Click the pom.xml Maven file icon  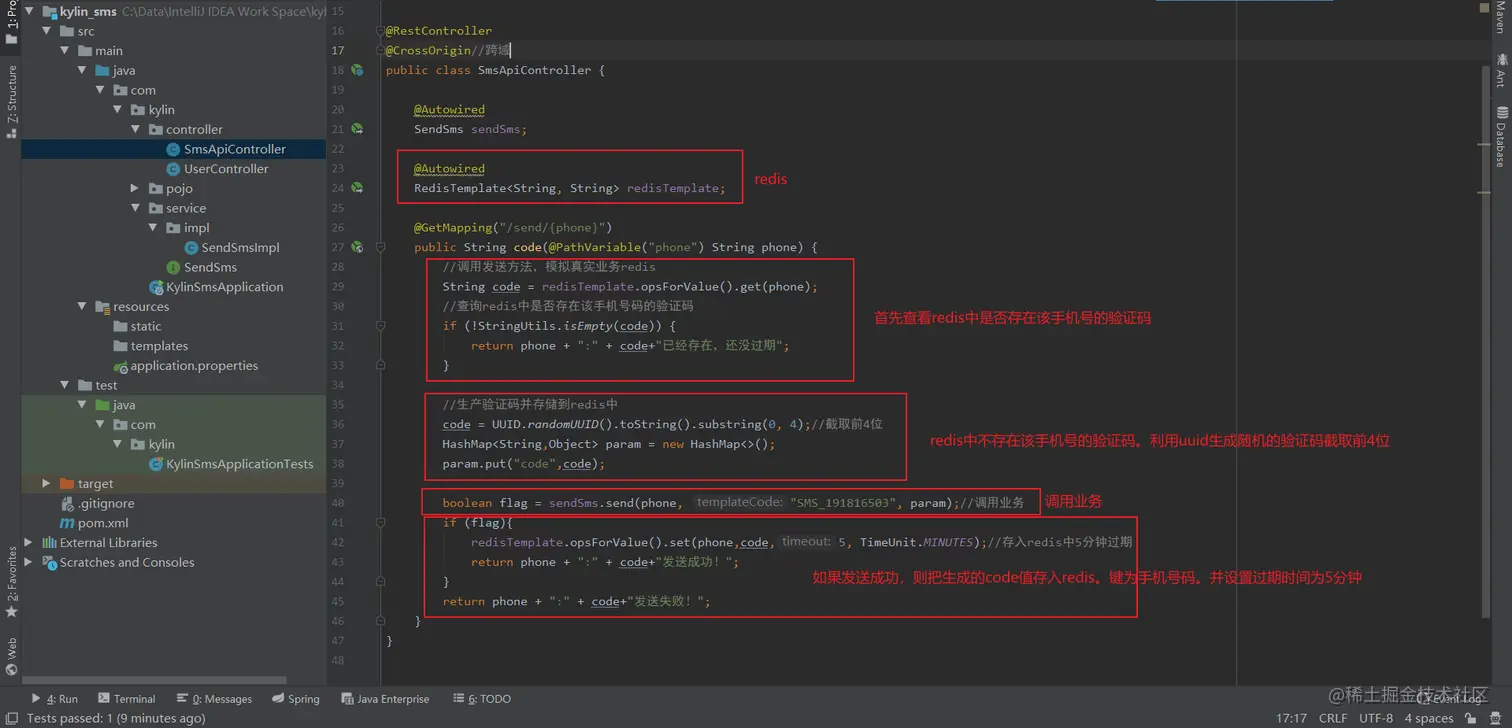point(67,523)
